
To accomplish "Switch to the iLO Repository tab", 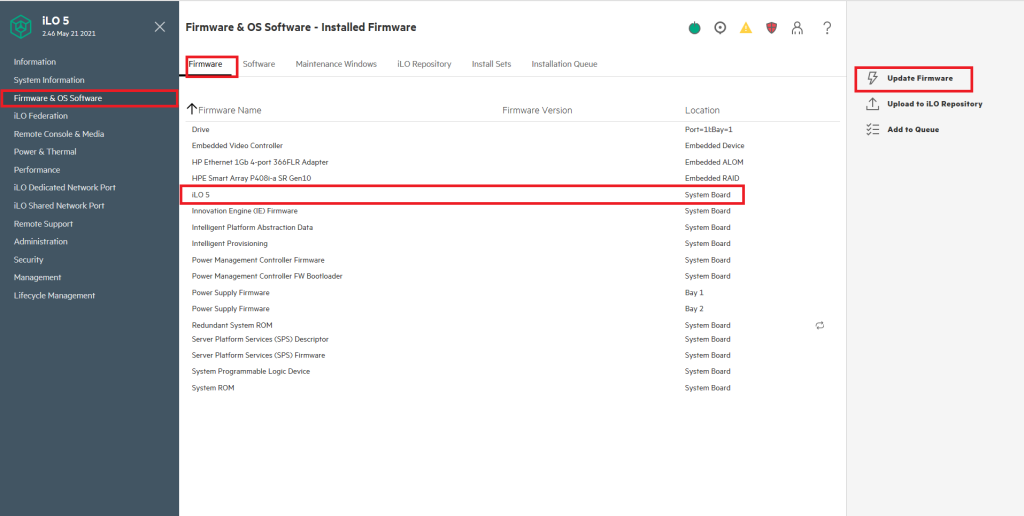I will coord(424,64).
